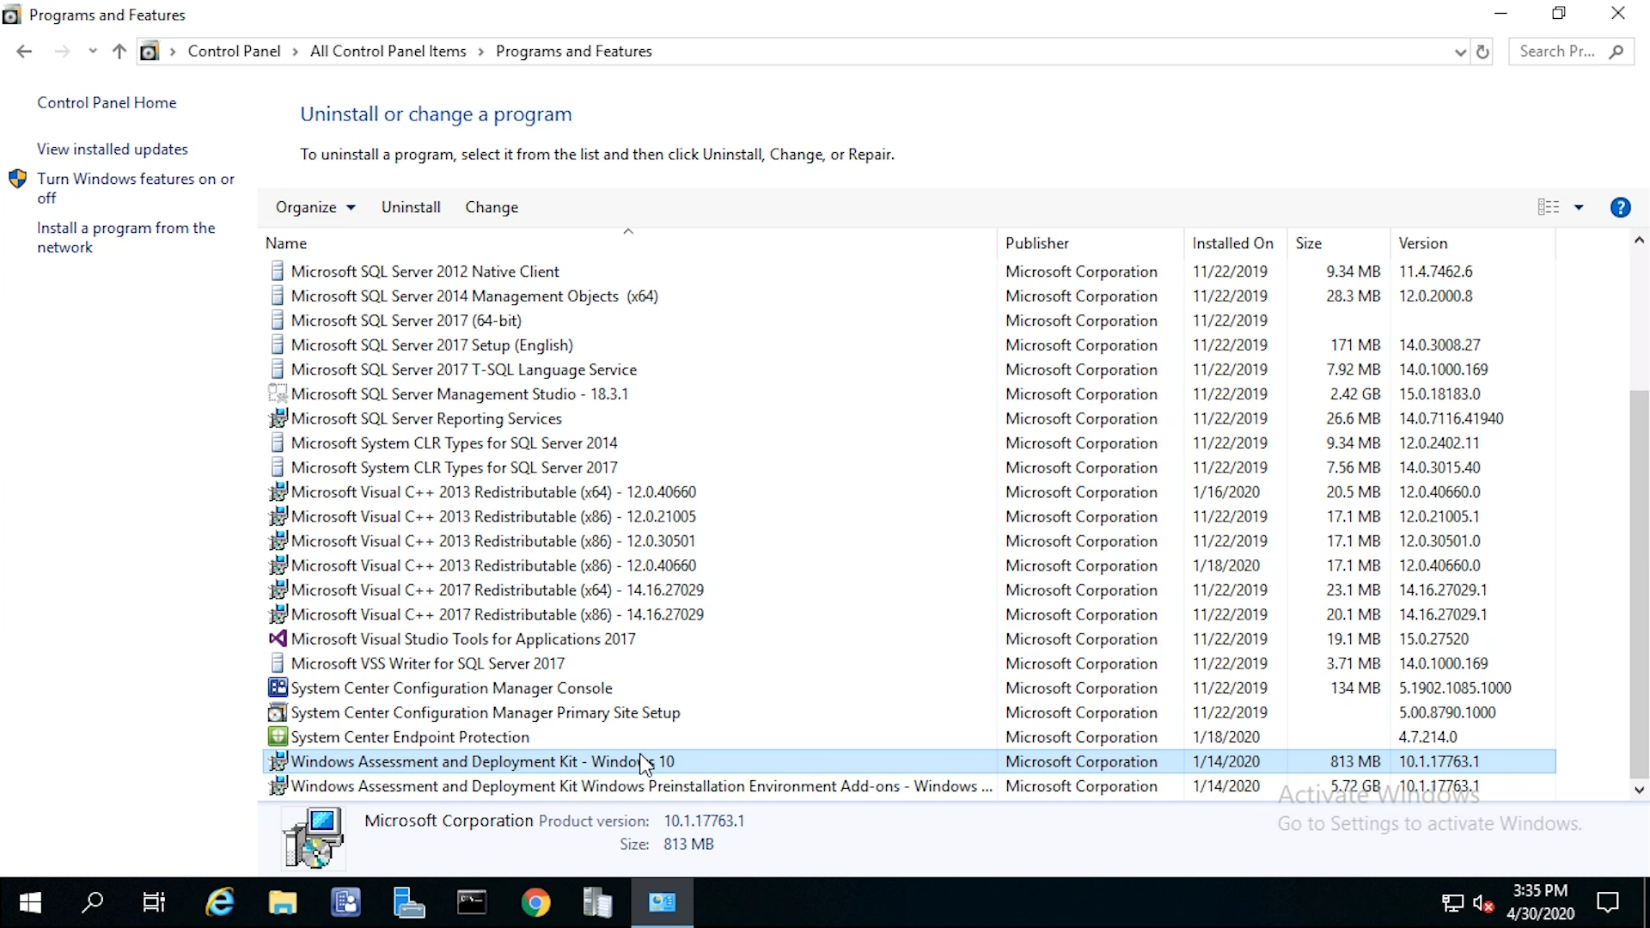This screenshot has width=1650, height=928.
Task: Open the Windows Start button
Action: pyautogui.click(x=30, y=903)
